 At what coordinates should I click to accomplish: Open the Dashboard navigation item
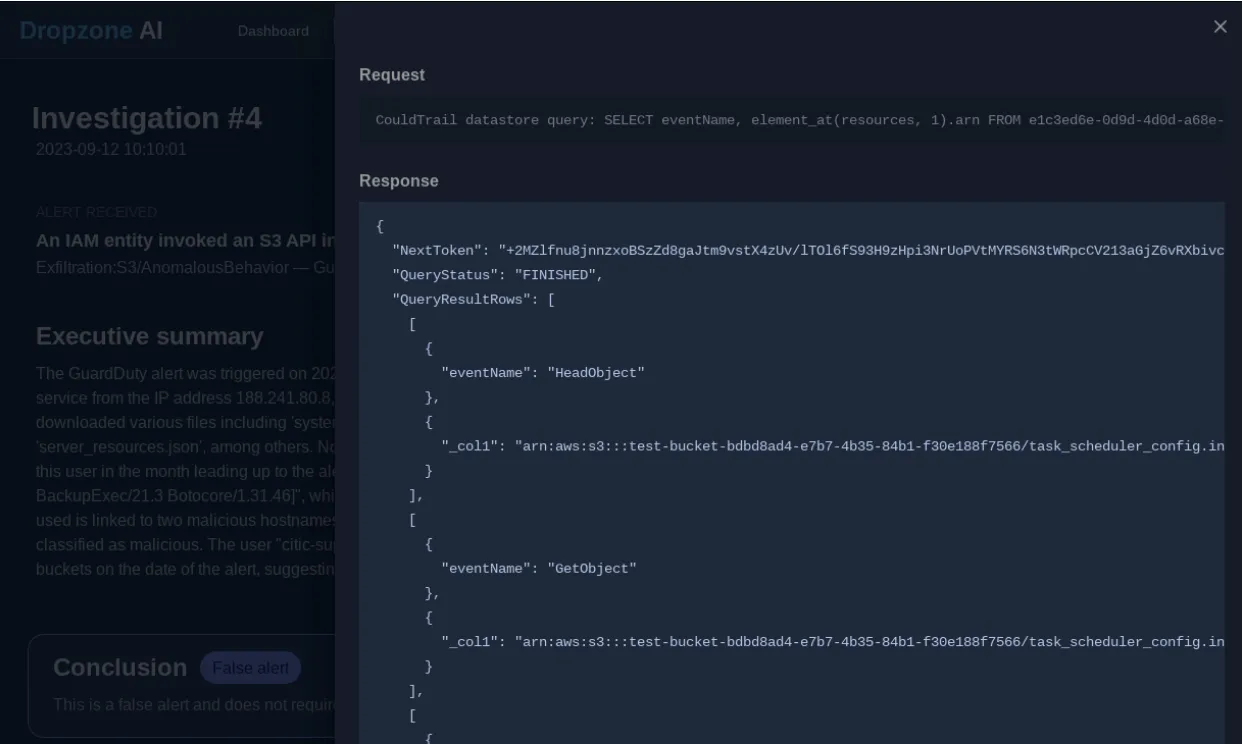coord(273,31)
